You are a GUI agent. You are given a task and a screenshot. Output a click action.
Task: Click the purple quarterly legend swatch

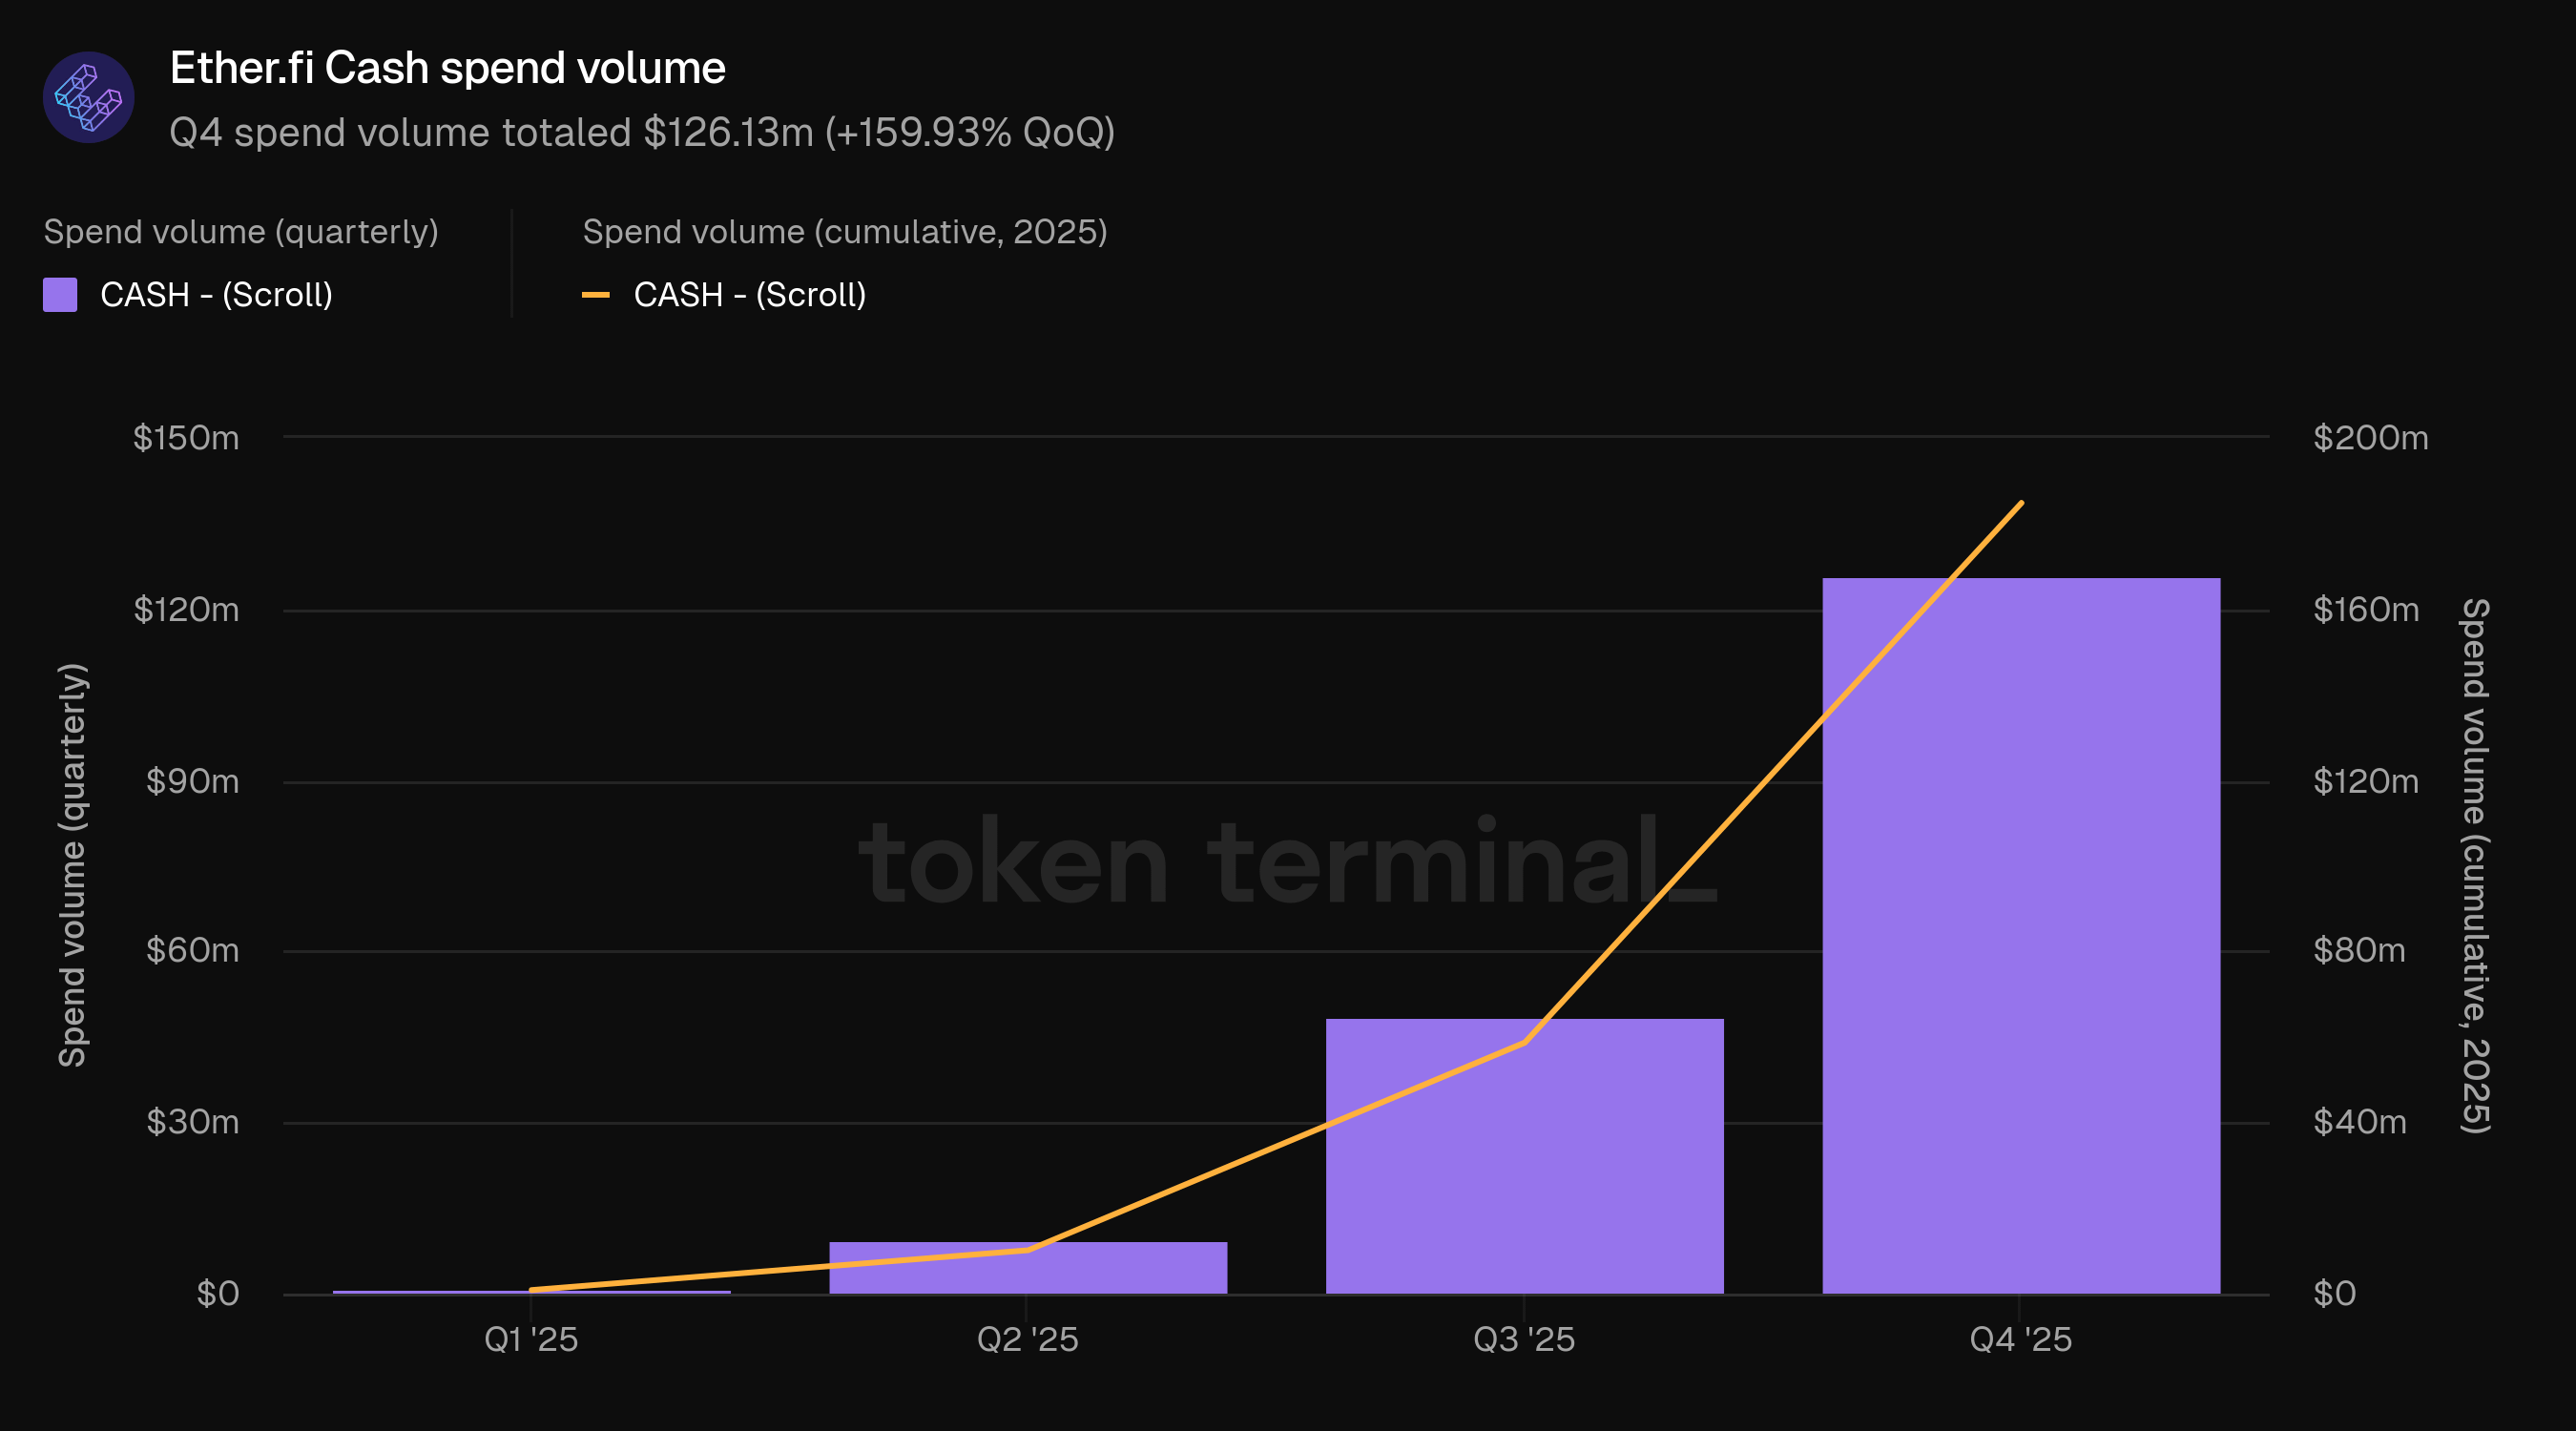(60, 295)
